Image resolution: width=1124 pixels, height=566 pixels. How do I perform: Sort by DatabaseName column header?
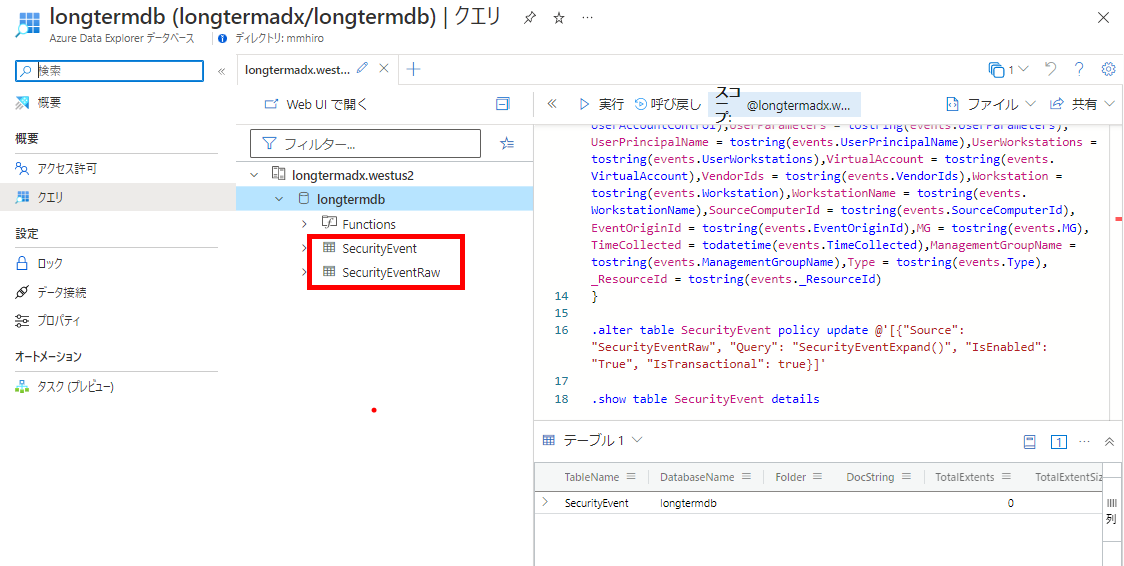coord(697,476)
